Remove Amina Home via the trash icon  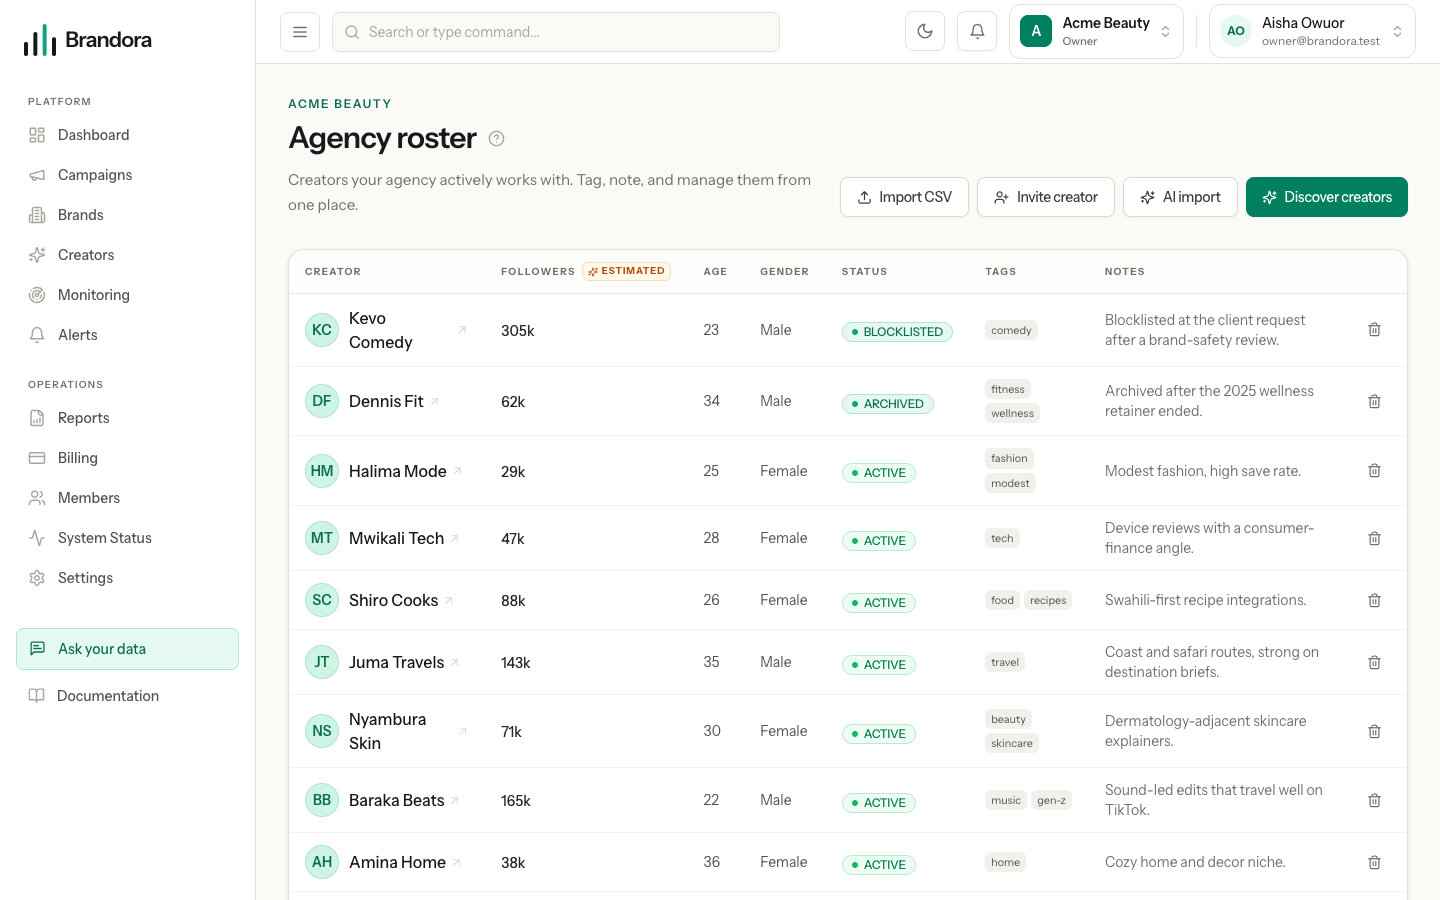[x=1374, y=862]
